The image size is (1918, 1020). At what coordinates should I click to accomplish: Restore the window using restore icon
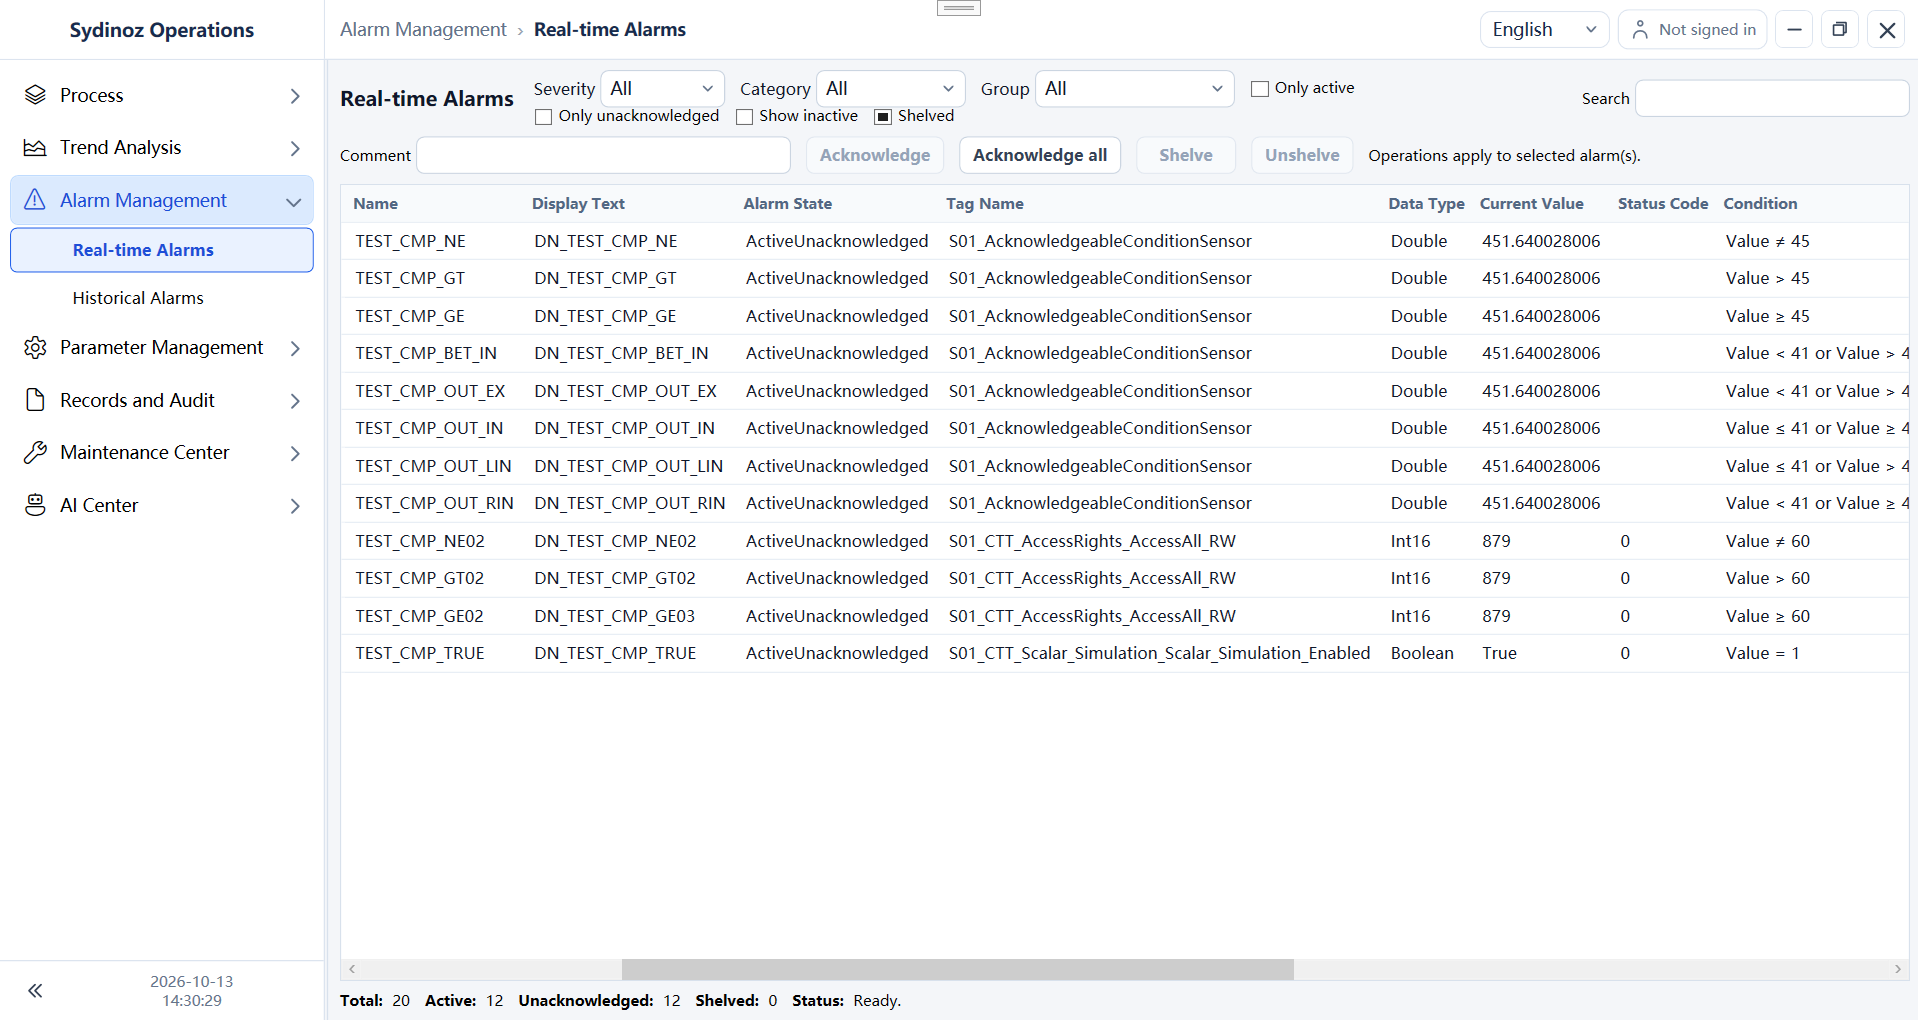click(x=1839, y=30)
